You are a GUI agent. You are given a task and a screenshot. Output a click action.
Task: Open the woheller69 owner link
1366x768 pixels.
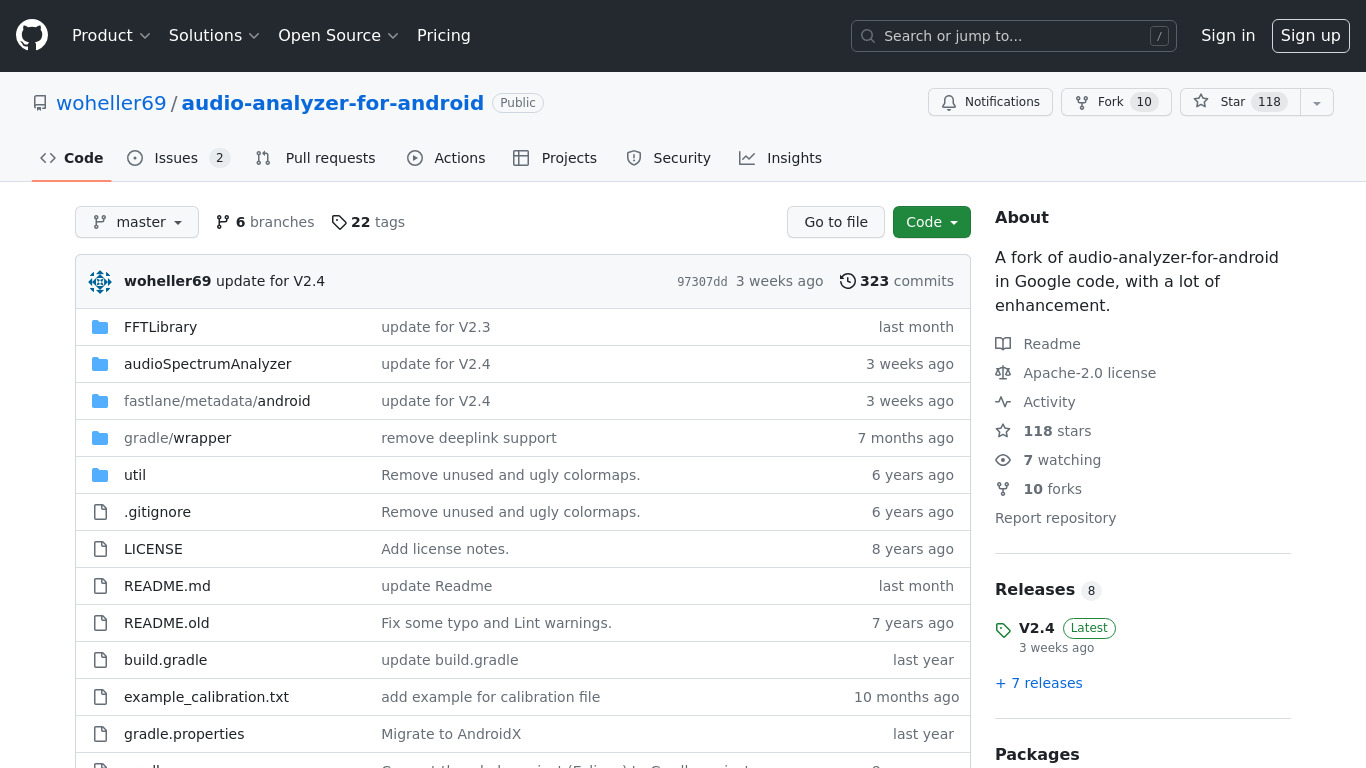(111, 103)
